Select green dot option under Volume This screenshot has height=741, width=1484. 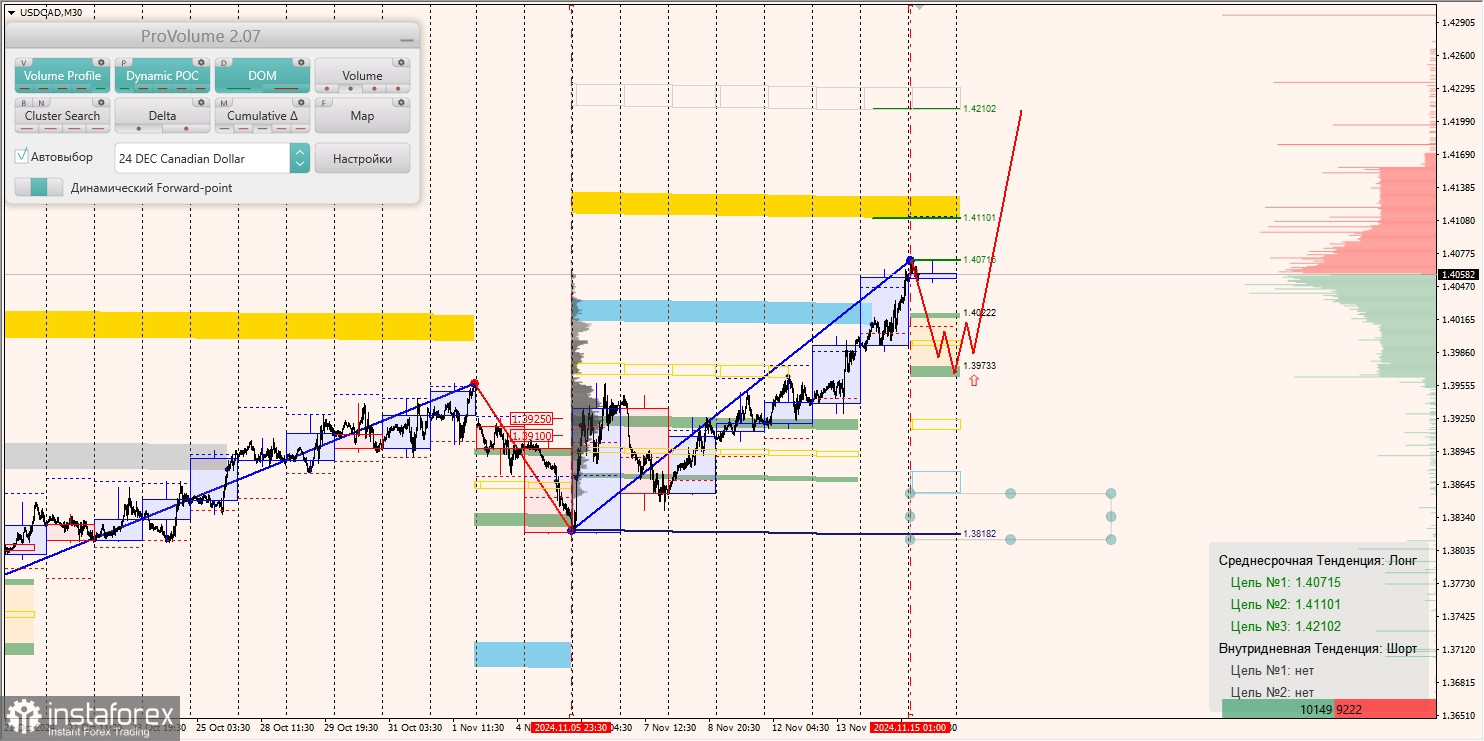point(350,89)
